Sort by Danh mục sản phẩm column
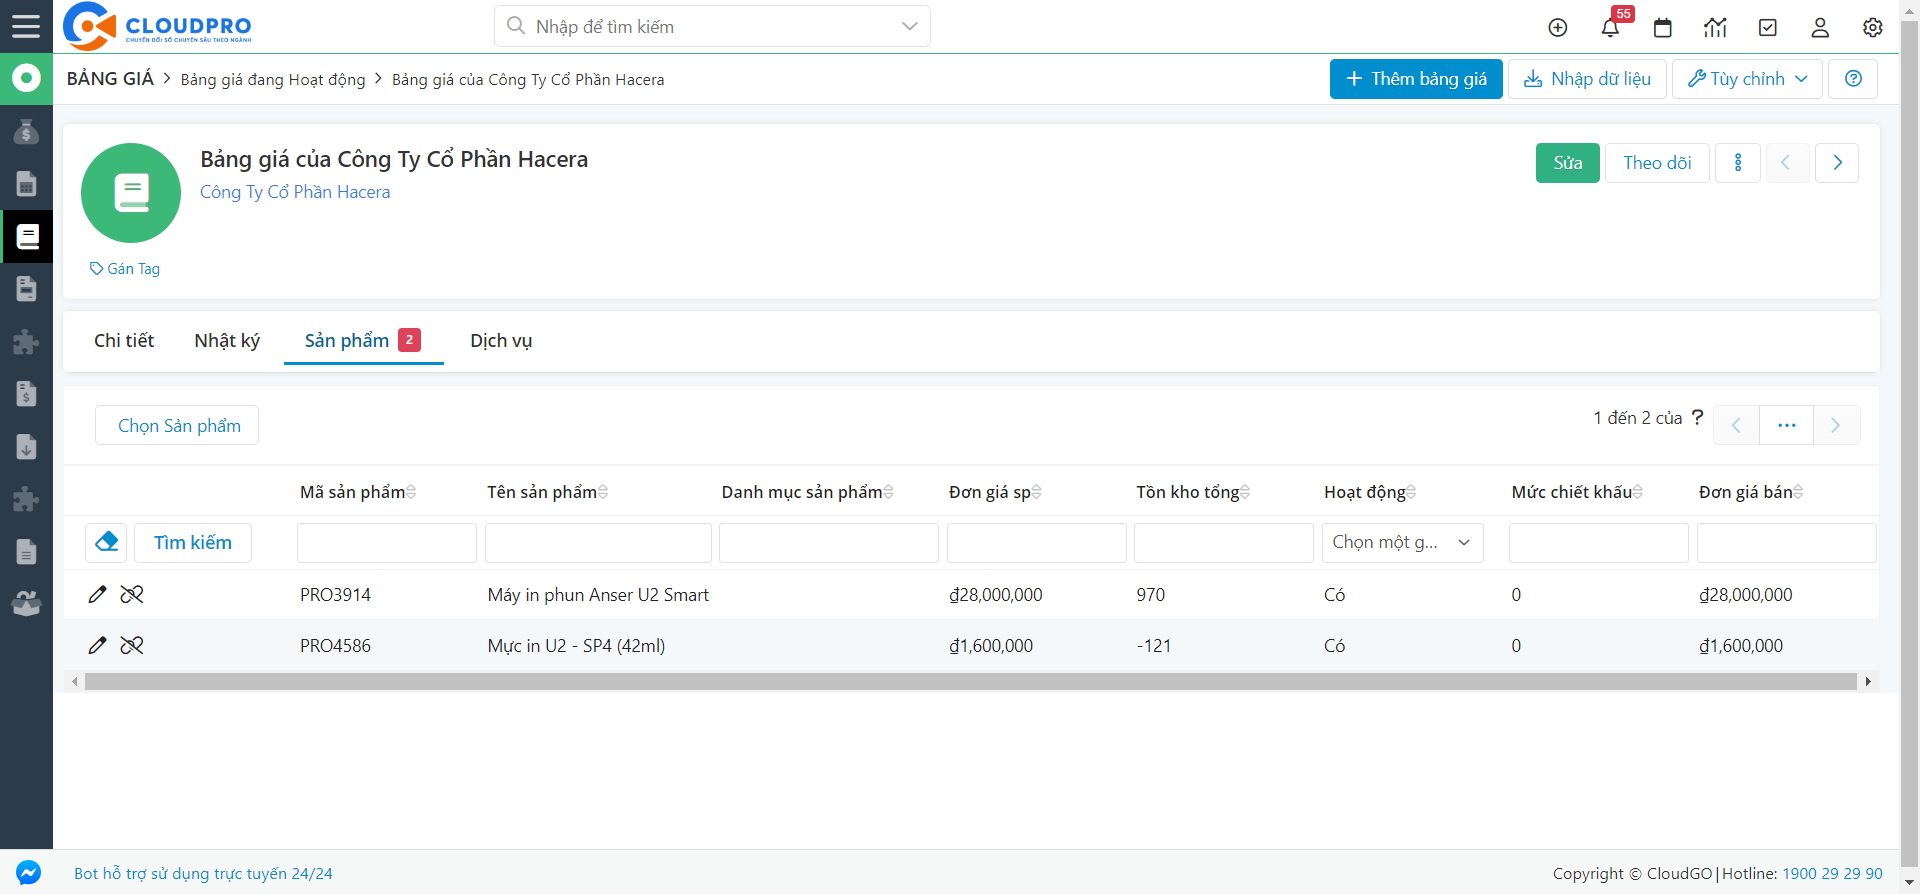 (x=808, y=492)
